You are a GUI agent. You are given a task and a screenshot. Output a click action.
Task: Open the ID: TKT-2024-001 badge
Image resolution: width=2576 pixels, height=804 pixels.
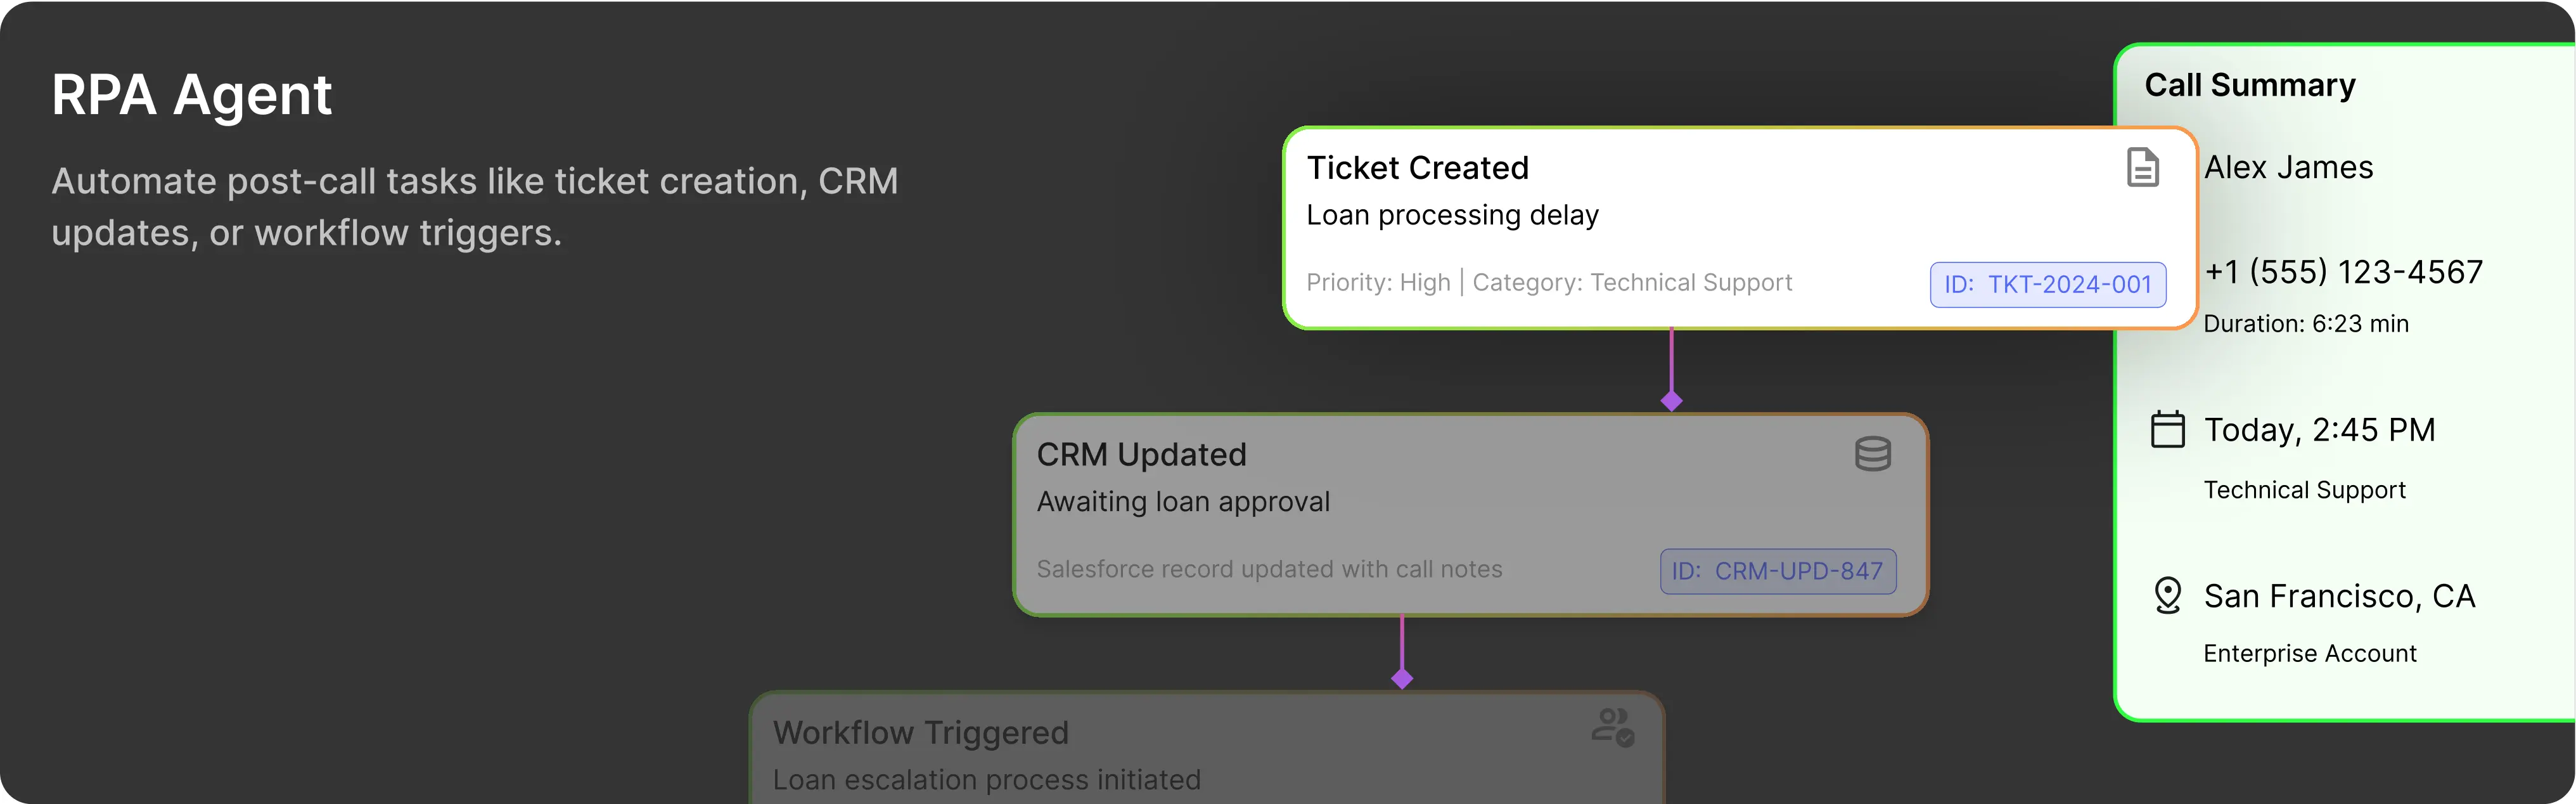2047,285
